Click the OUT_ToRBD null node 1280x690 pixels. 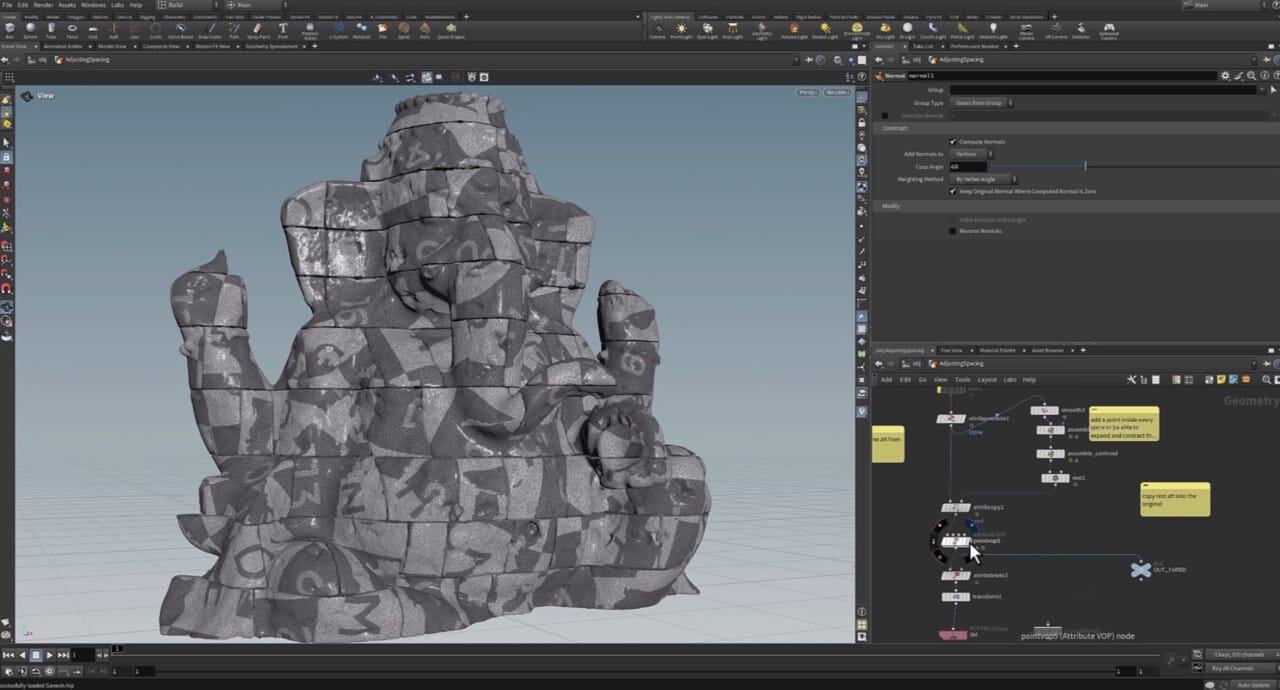tap(1141, 569)
